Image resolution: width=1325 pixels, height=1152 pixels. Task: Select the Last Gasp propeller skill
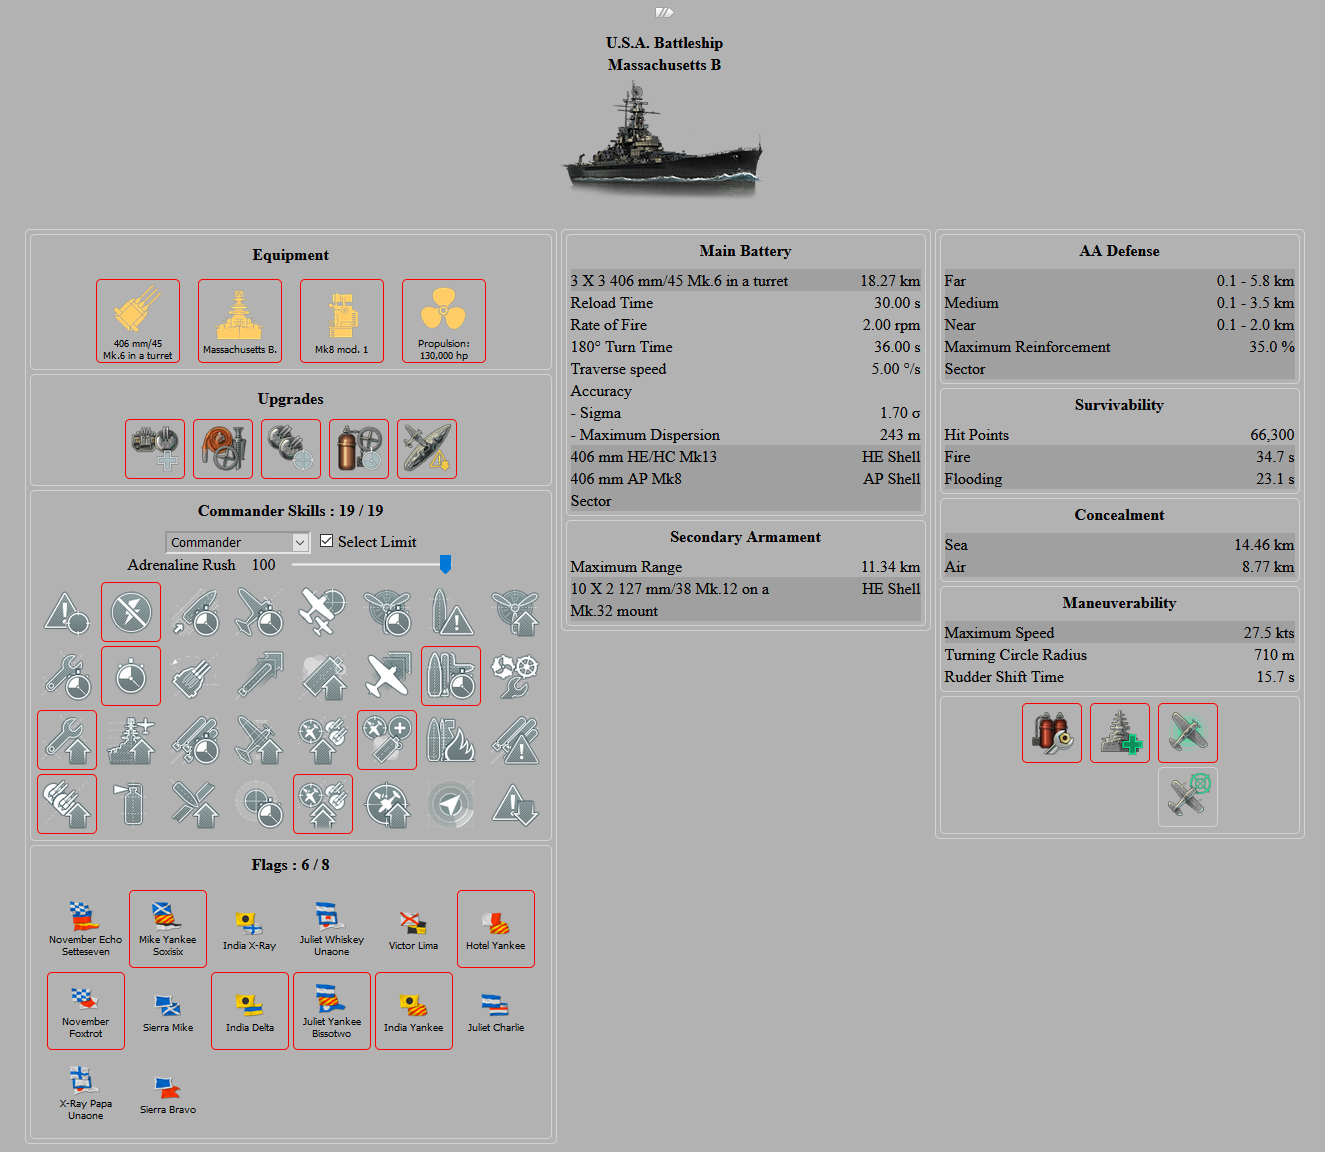pyautogui.click(x=515, y=612)
